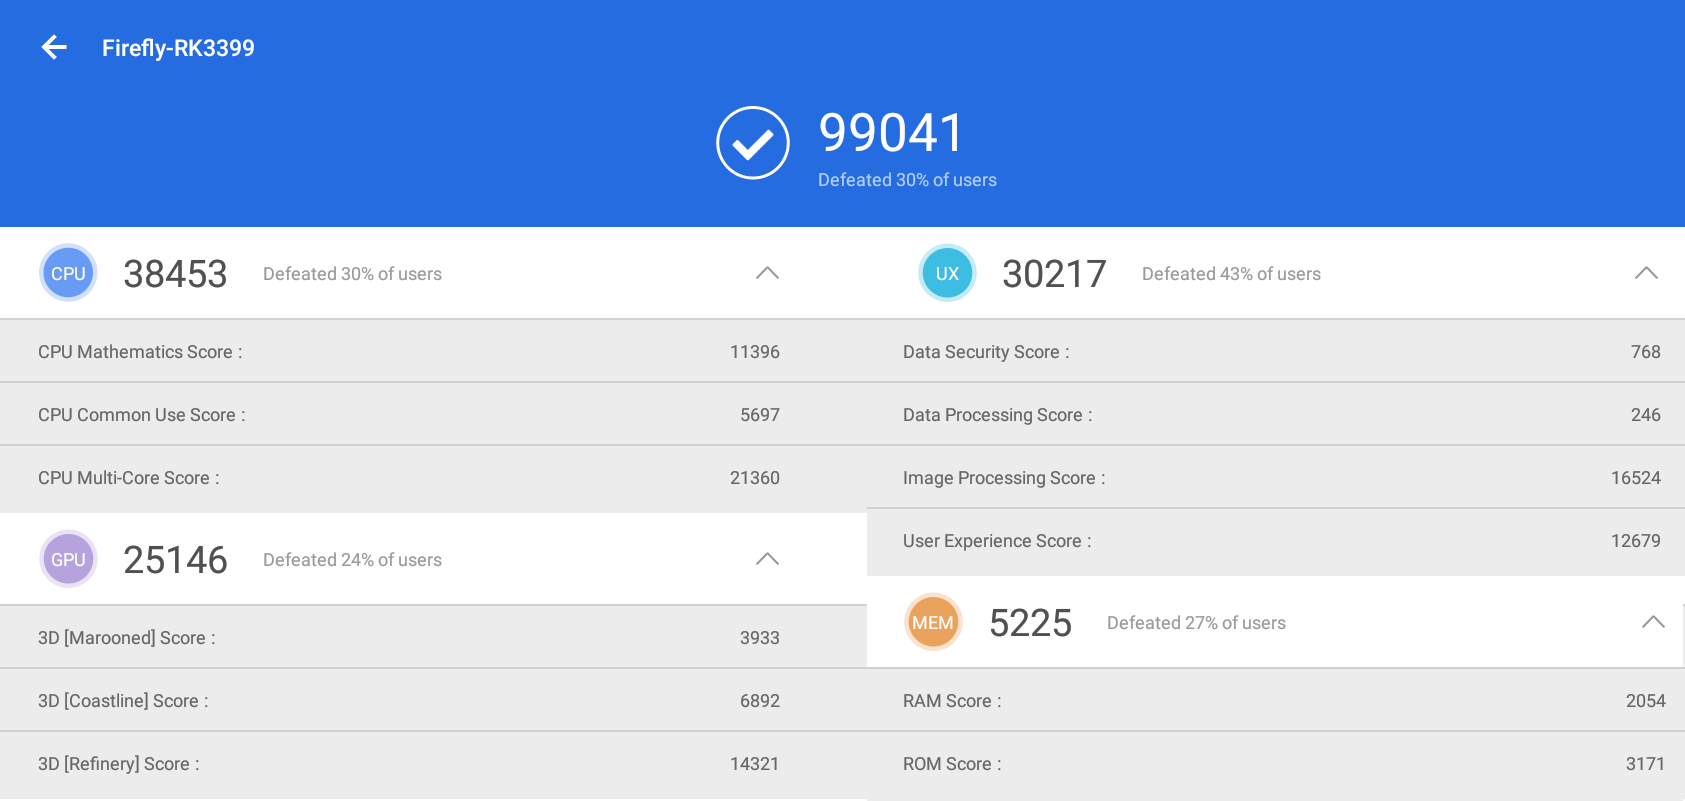Click the value 14321
1685x801 pixels.
tap(754, 764)
